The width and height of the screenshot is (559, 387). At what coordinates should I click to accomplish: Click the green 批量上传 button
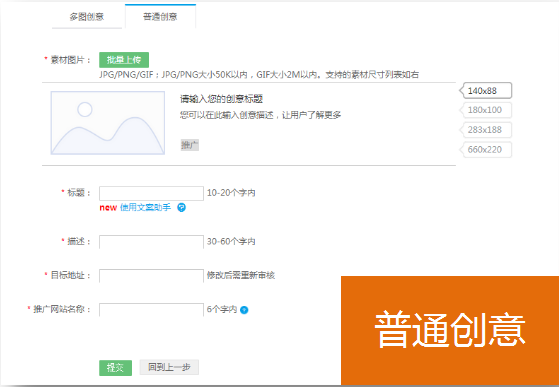coord(124,60)
